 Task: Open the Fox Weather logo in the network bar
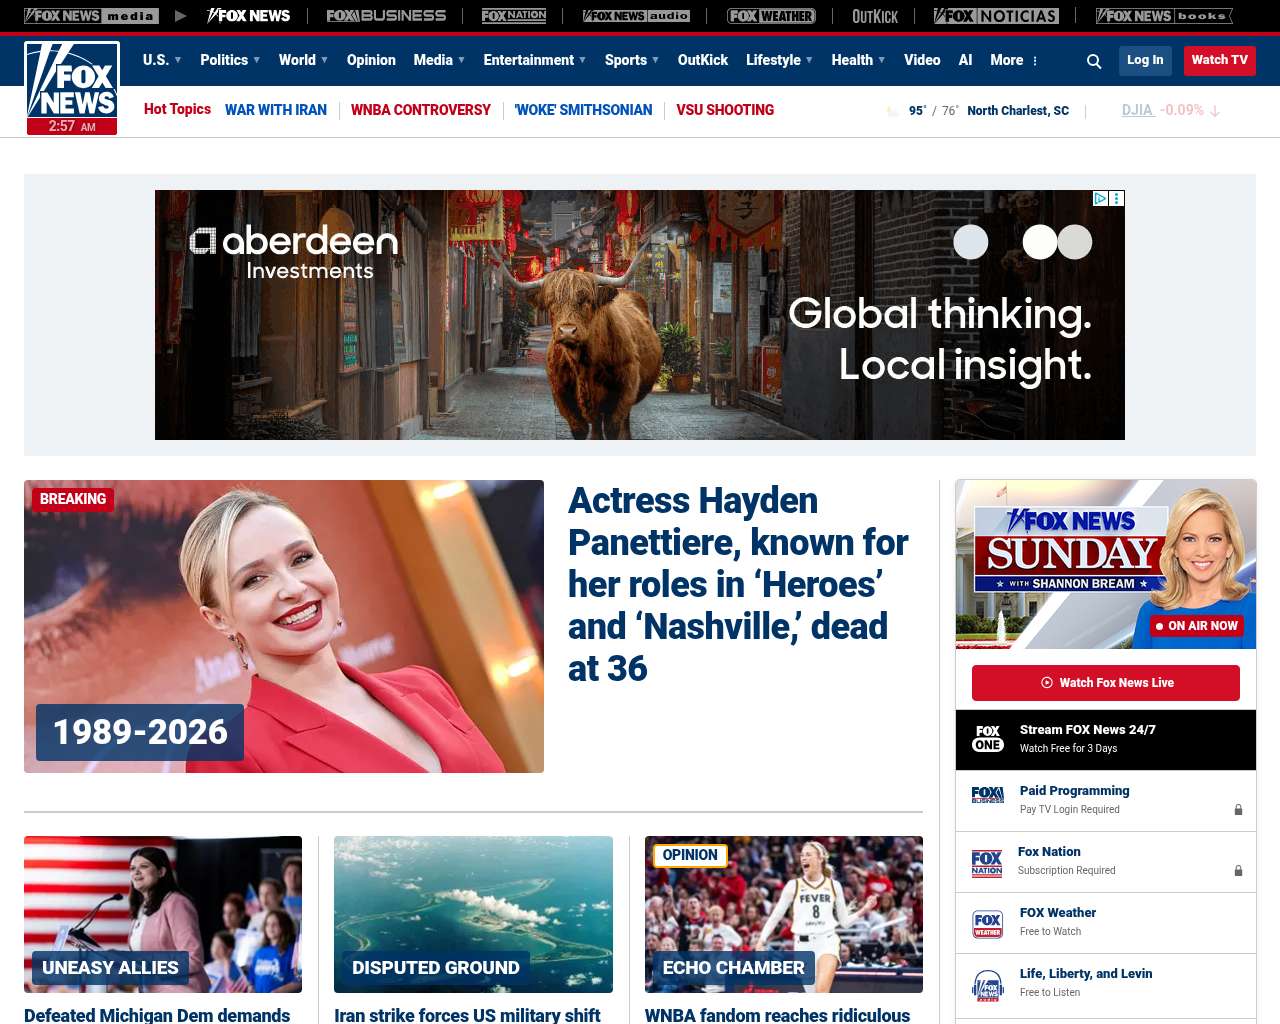click(771, 16)
